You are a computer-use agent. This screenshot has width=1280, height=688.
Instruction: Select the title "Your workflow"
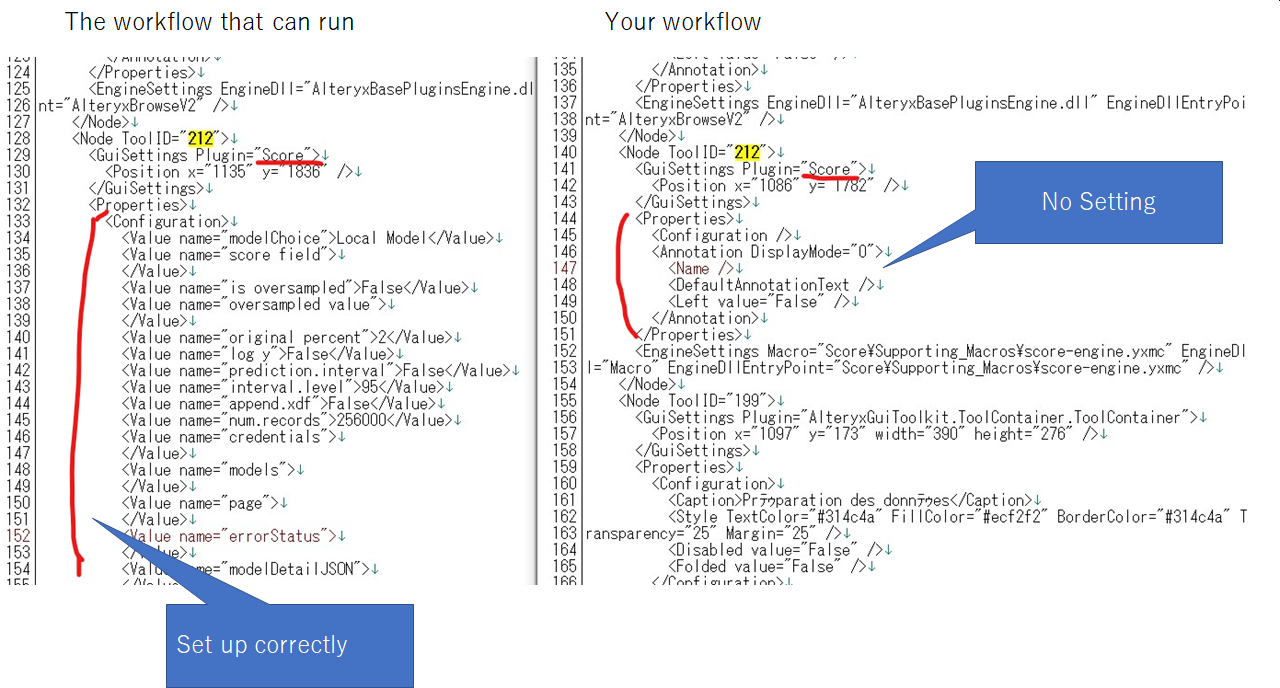tap(683, 20)
